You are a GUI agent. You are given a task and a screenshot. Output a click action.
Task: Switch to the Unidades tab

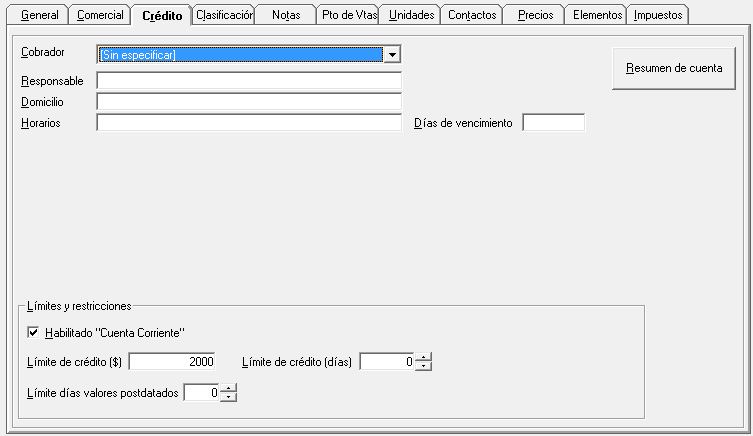411,15
